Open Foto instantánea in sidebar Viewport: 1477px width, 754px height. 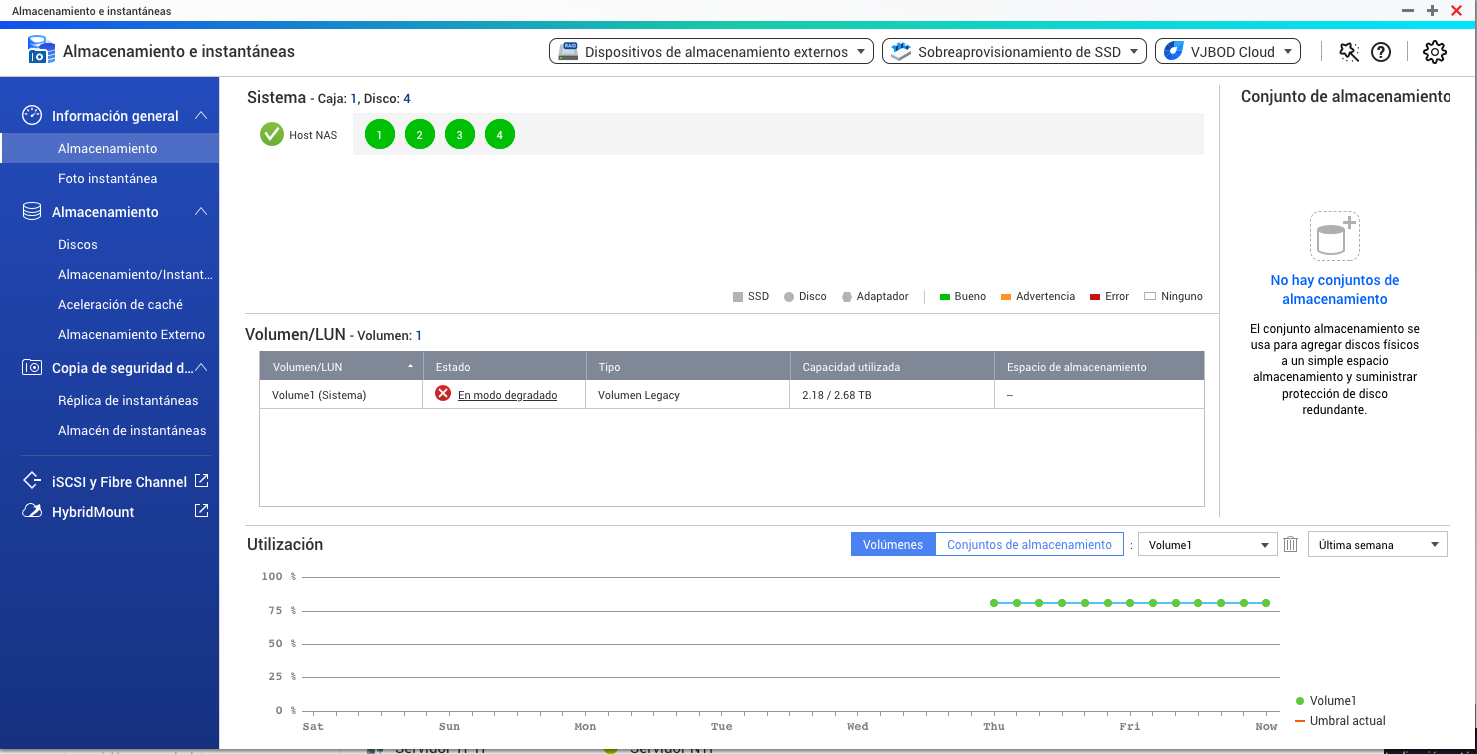pyautogui.click(x=107, y=179)
